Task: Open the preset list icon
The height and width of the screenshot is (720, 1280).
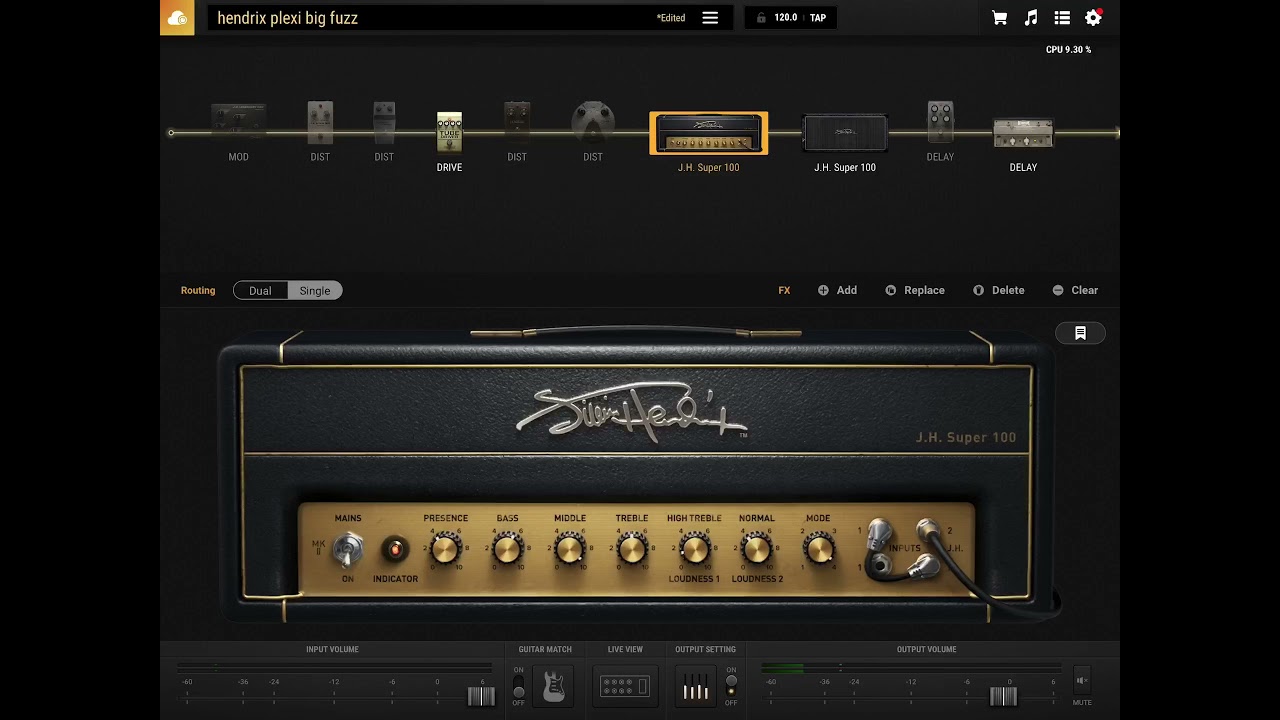Action: pos(1062,18)
